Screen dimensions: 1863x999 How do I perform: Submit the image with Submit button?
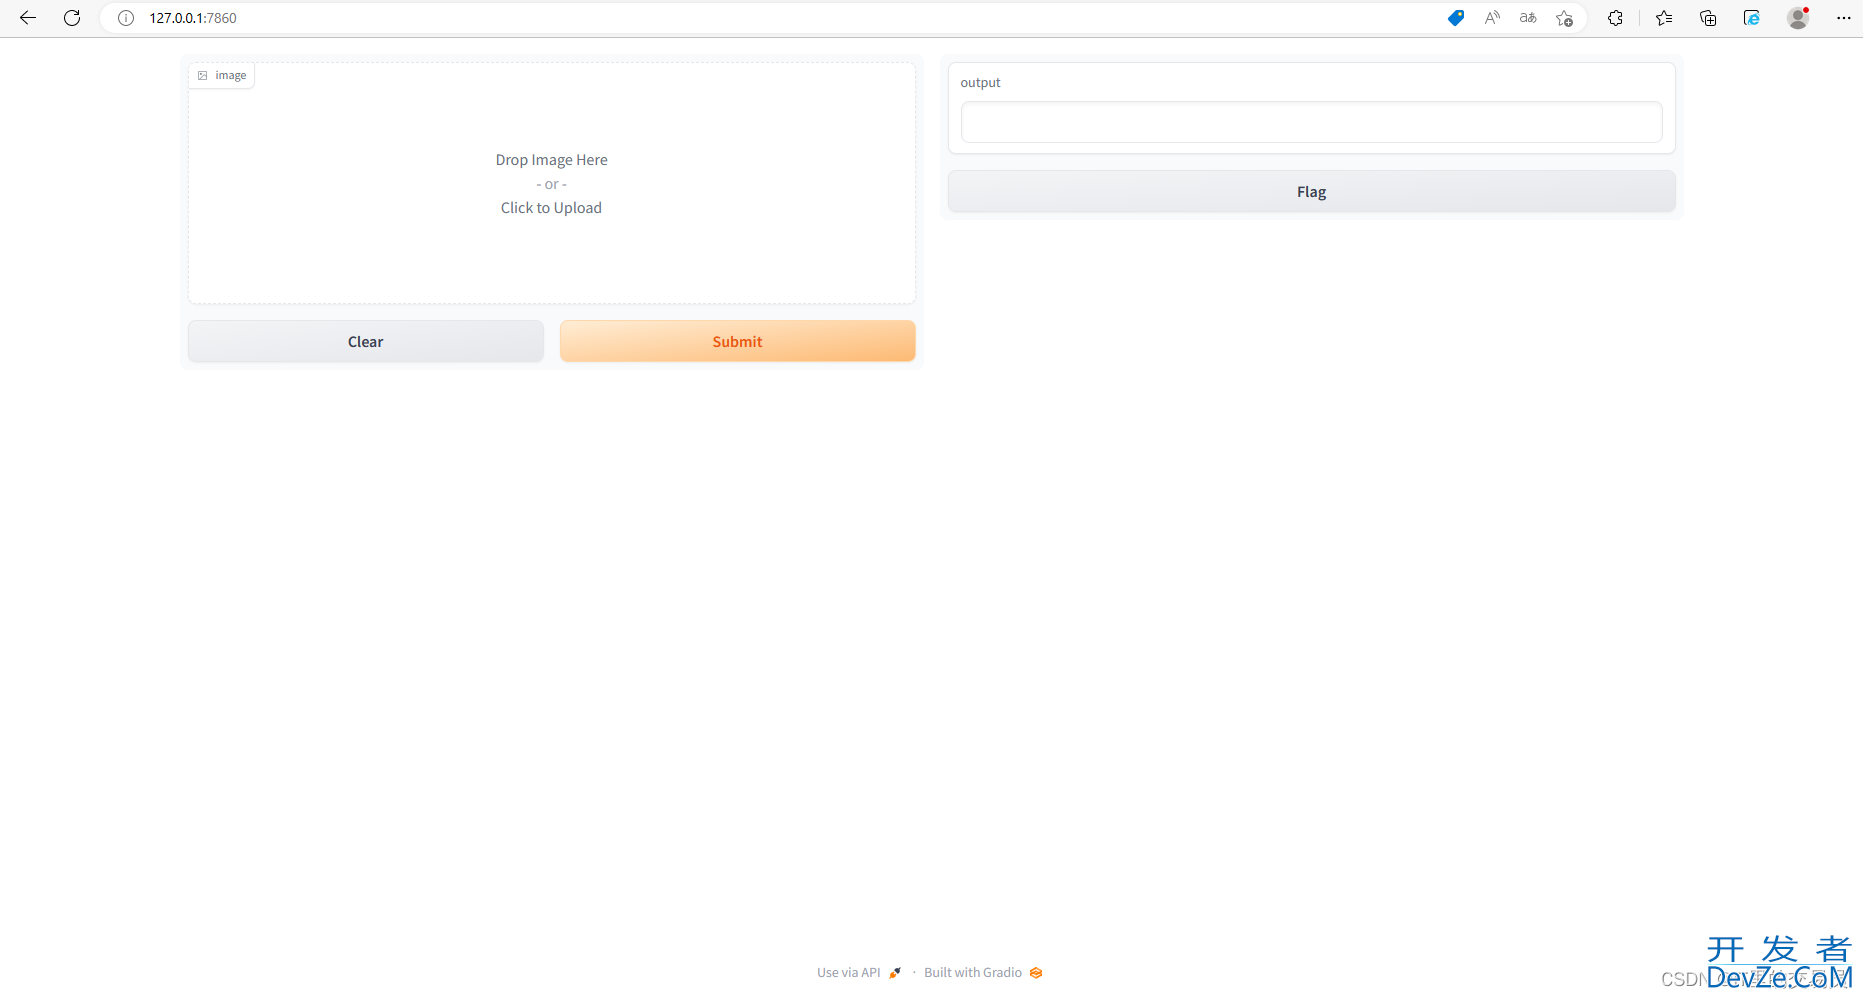(x=738, y=342)
